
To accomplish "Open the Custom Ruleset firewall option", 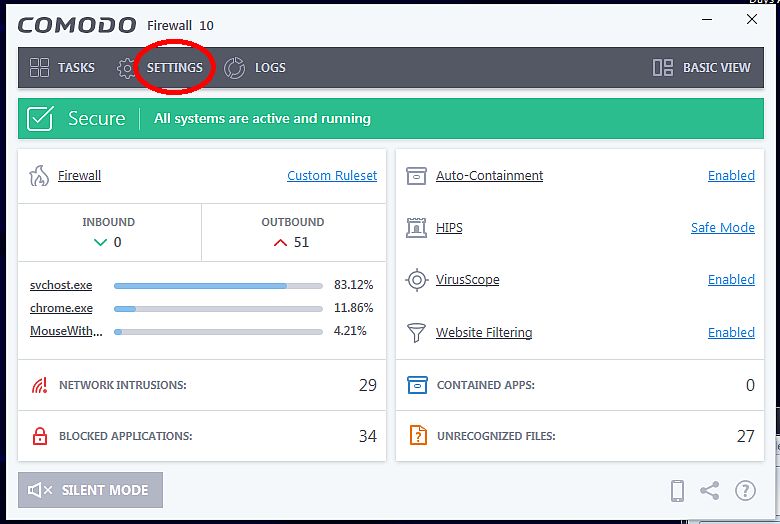I will 332,176.
